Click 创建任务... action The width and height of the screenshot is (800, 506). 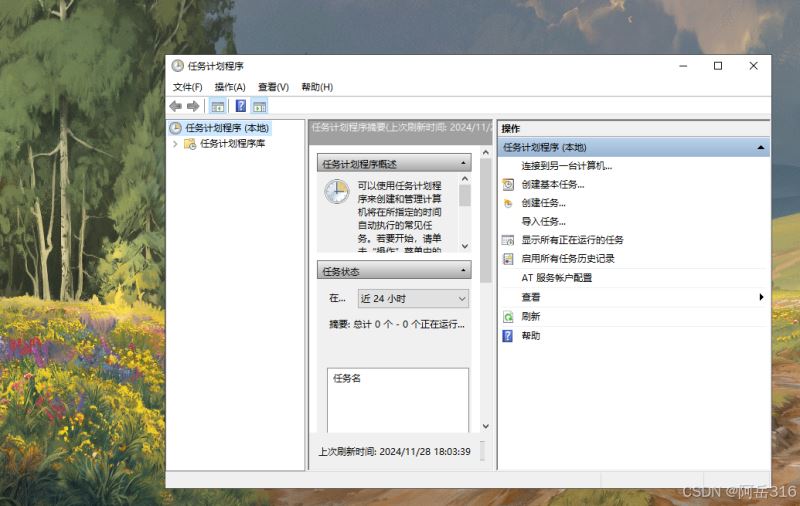[x=543, y=203]
